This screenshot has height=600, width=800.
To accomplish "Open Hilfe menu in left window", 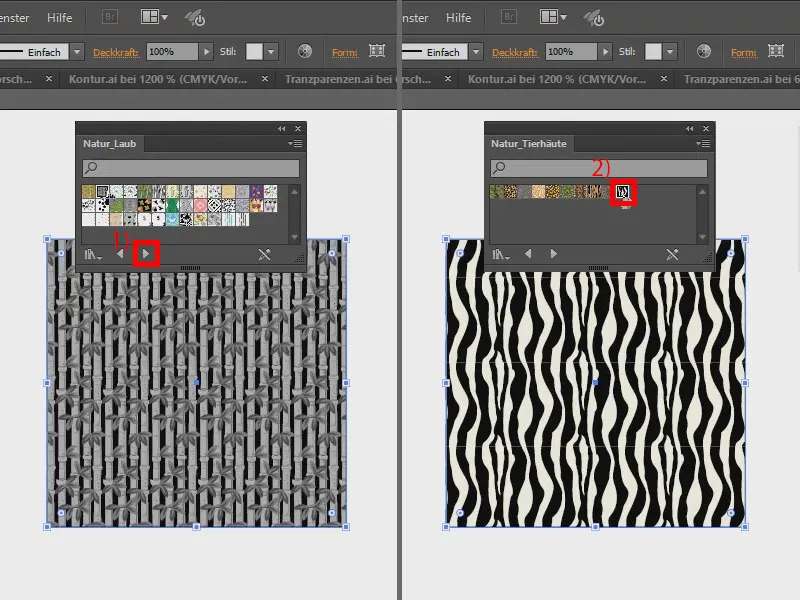I will point(59,18).
